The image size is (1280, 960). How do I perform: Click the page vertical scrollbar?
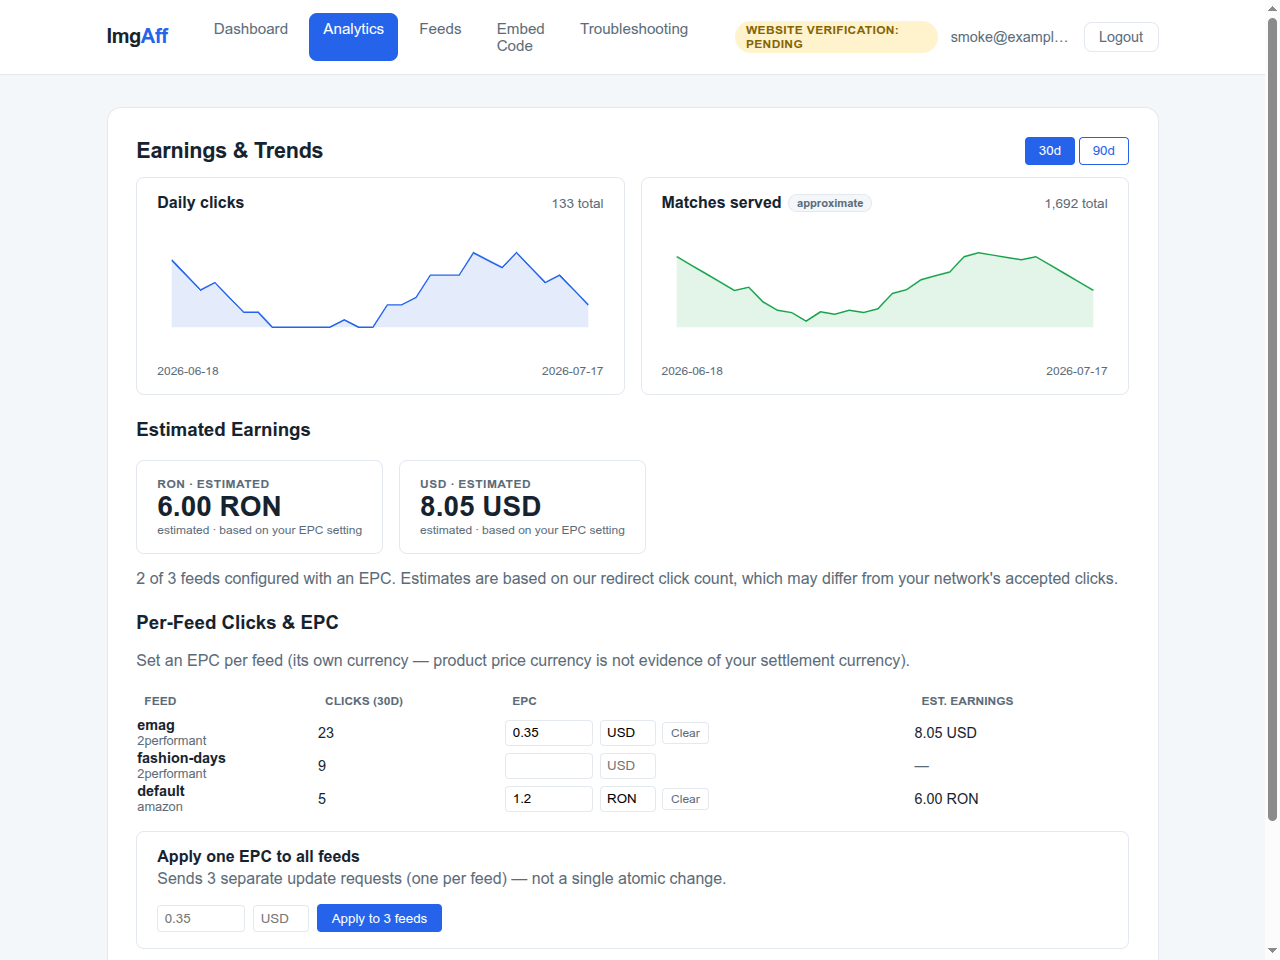click(x=1272, y=420)
